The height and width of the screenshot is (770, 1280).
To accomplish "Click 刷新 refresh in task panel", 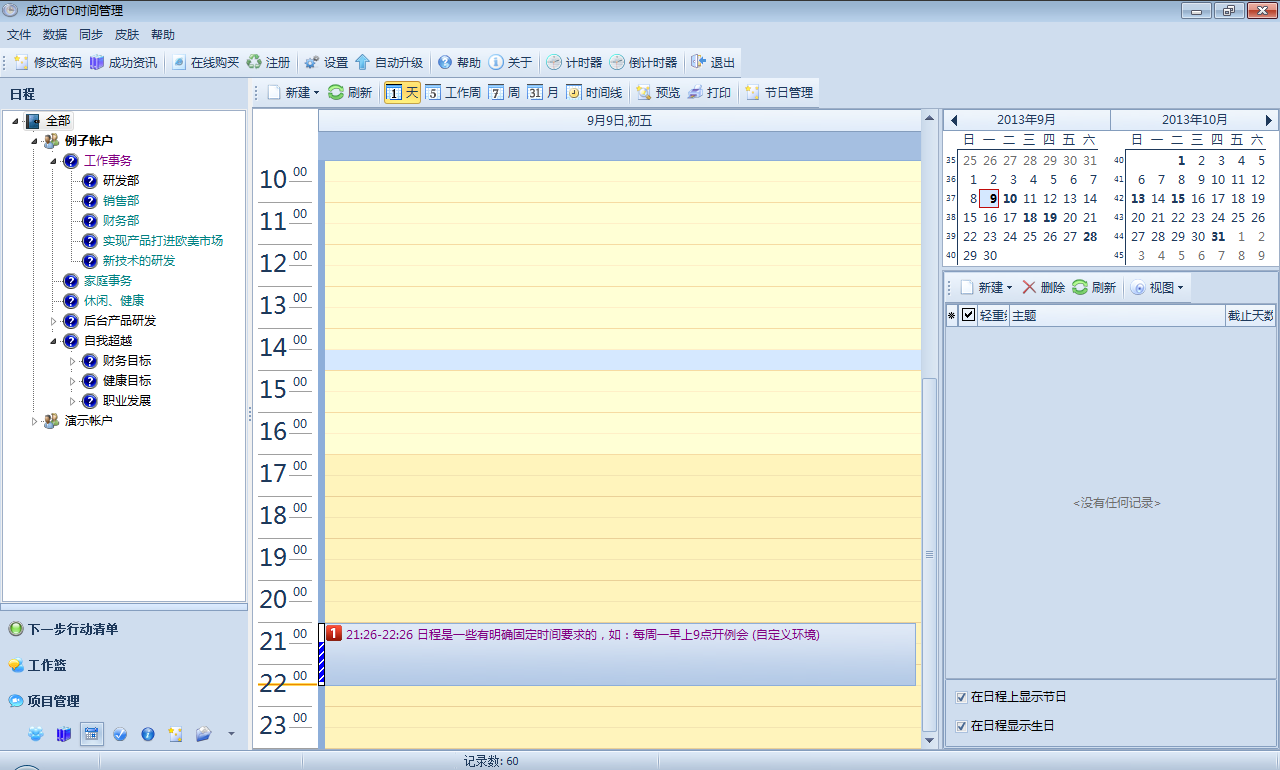I will 1094,287.
